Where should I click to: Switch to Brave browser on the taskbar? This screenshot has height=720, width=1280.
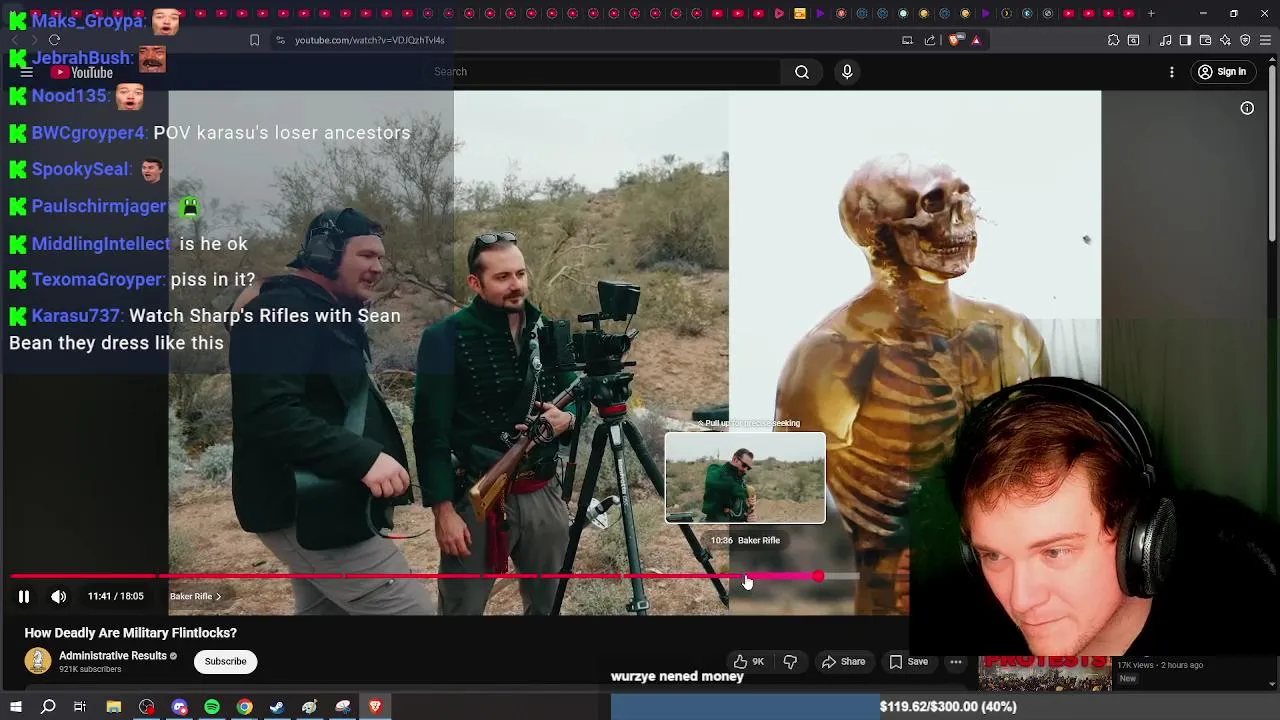375,707
